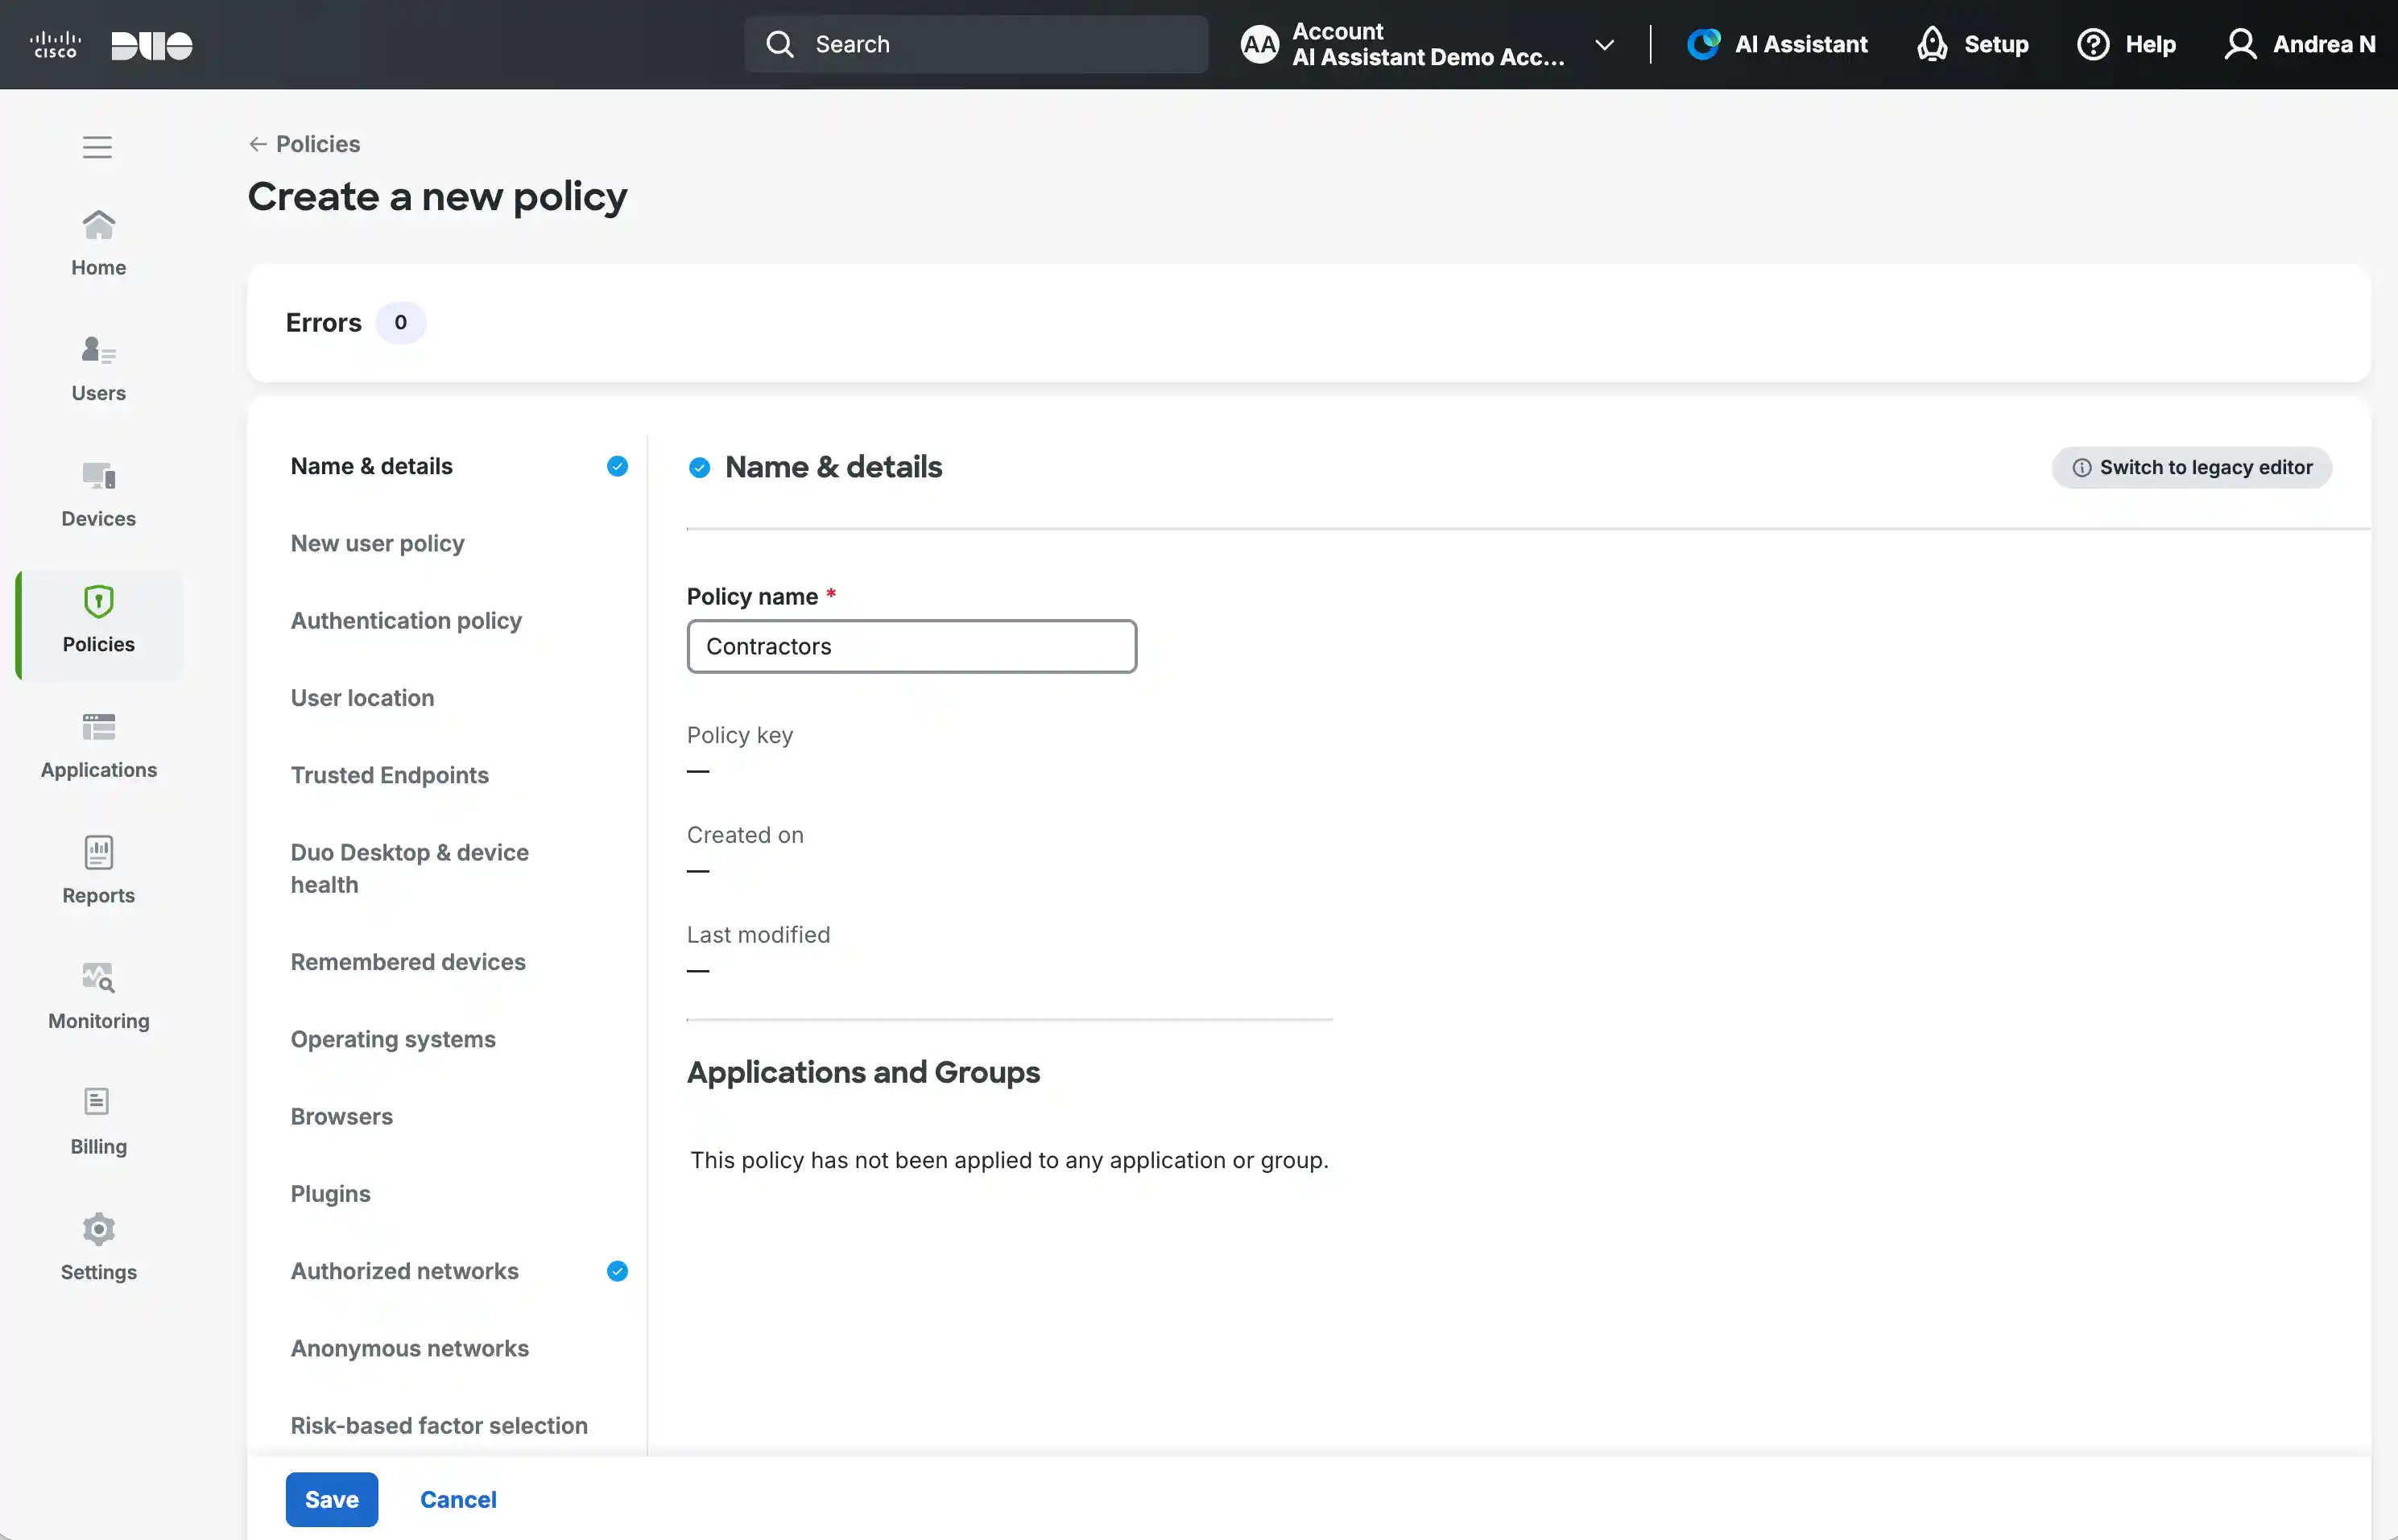2398x1540 pixels.
Task: Switch to legacy editor
Action: 2191,467
